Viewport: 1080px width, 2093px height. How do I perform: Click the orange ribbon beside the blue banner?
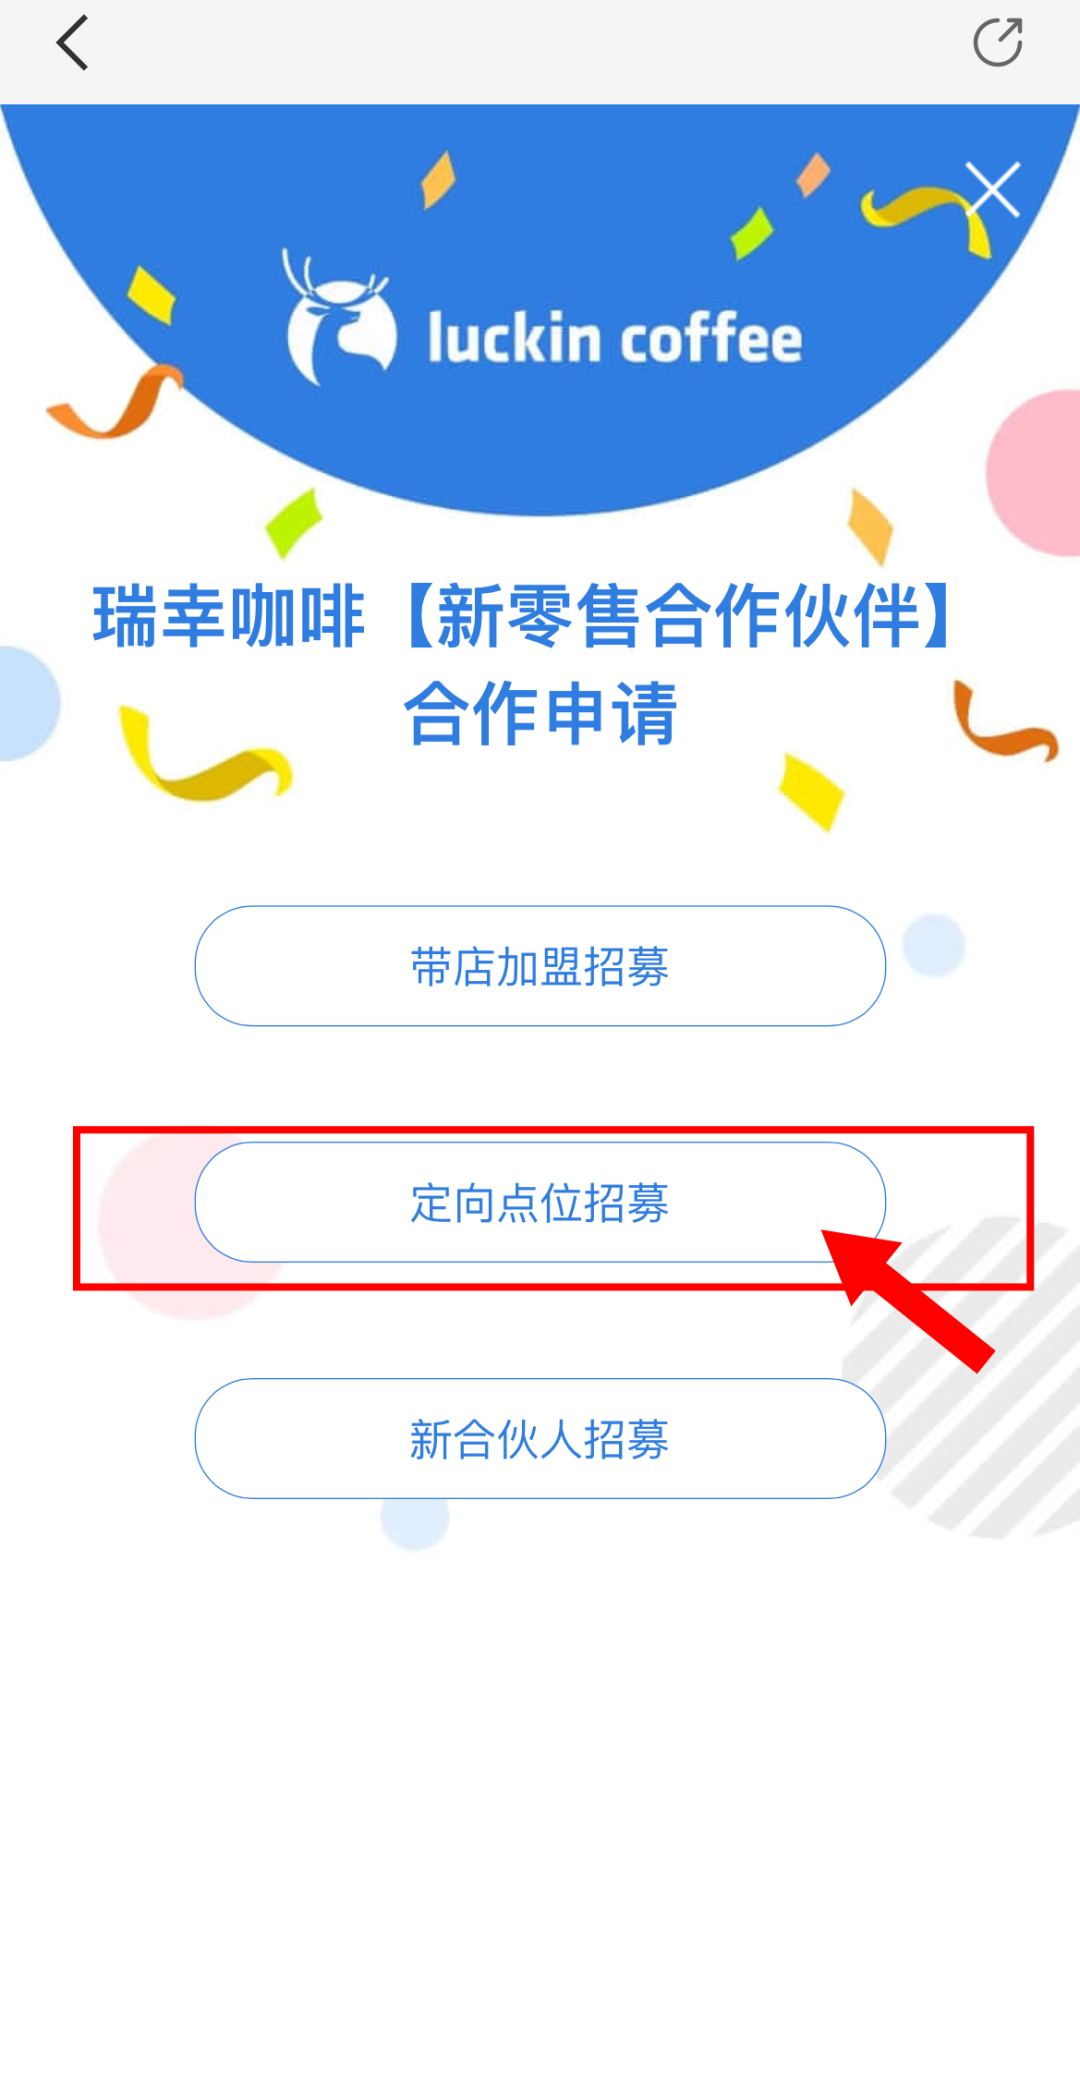point(115,401)
